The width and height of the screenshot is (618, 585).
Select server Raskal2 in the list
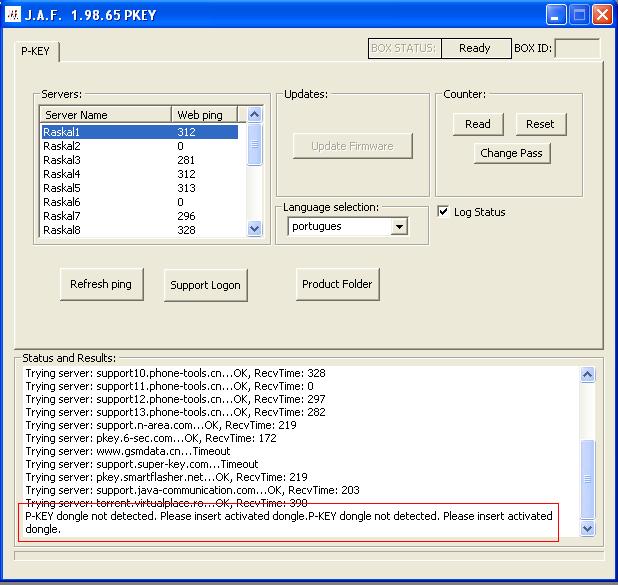click(140, 146)
